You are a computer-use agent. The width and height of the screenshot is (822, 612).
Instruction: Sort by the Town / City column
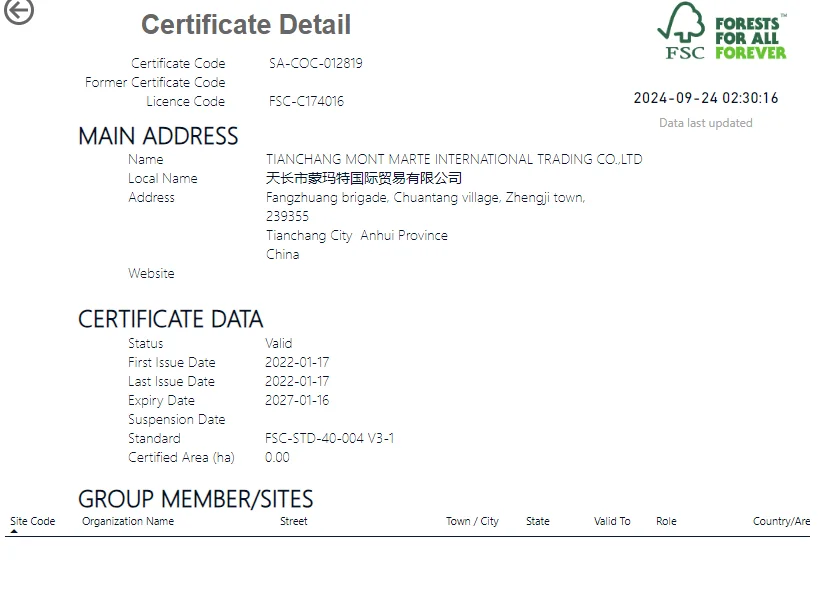coord(472,521)
